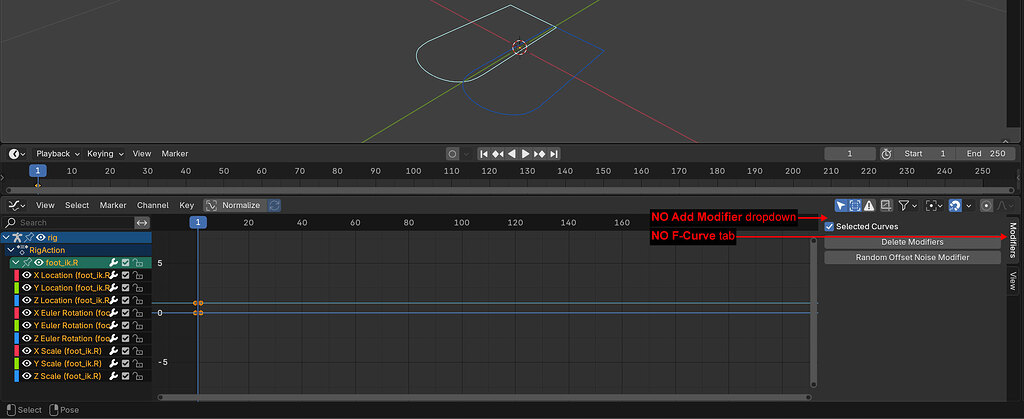Click the Delete Modifiers button
Viewport: 1024px width, 419px height.
click(912, 242)
